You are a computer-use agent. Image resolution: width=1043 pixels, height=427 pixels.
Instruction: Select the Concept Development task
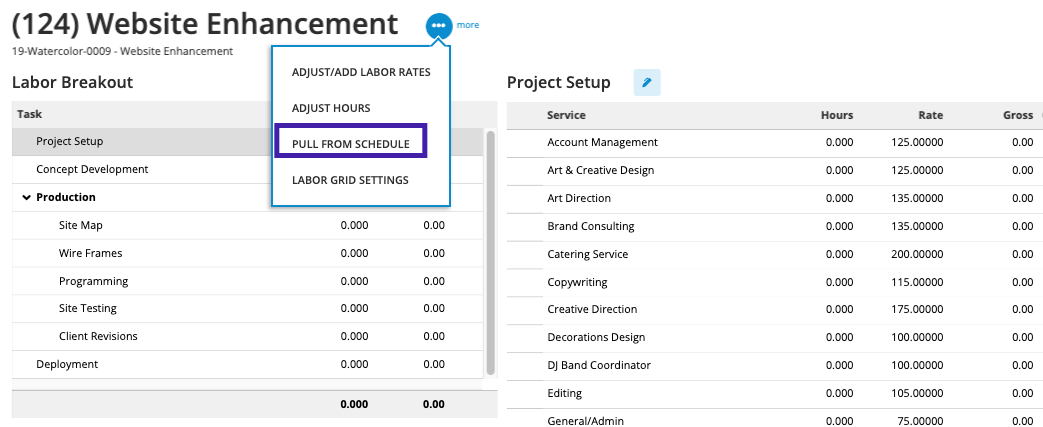92,170
